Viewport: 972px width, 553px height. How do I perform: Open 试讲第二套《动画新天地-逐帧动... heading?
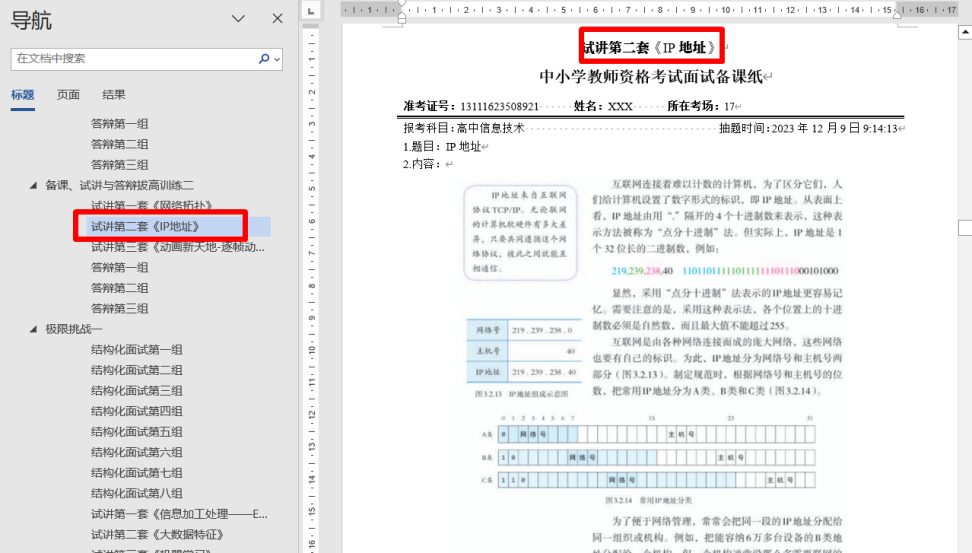click(177, 247)
